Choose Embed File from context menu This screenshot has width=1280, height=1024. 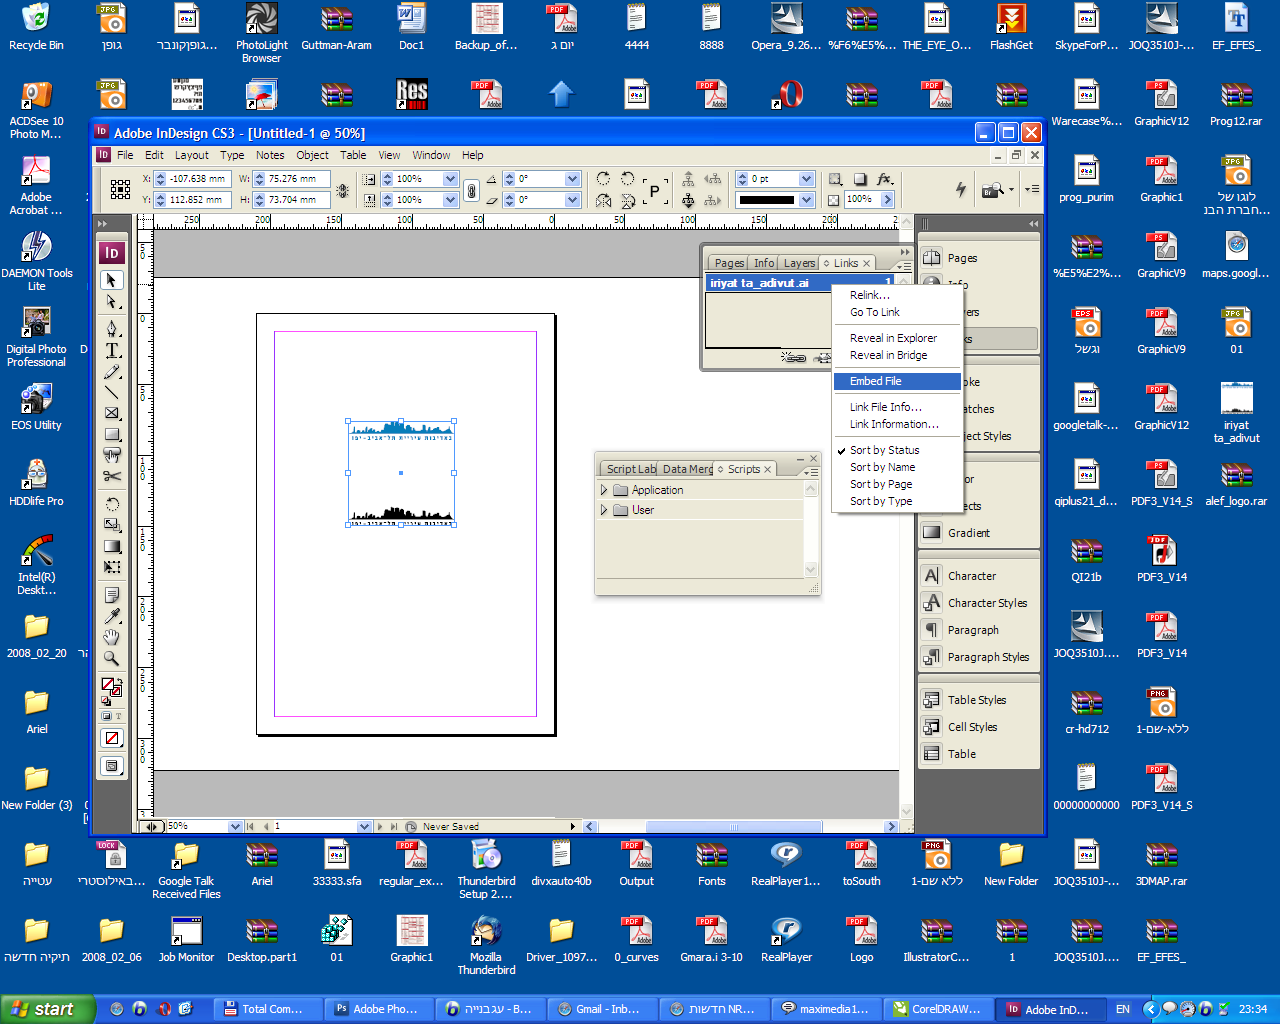[875, 381]
